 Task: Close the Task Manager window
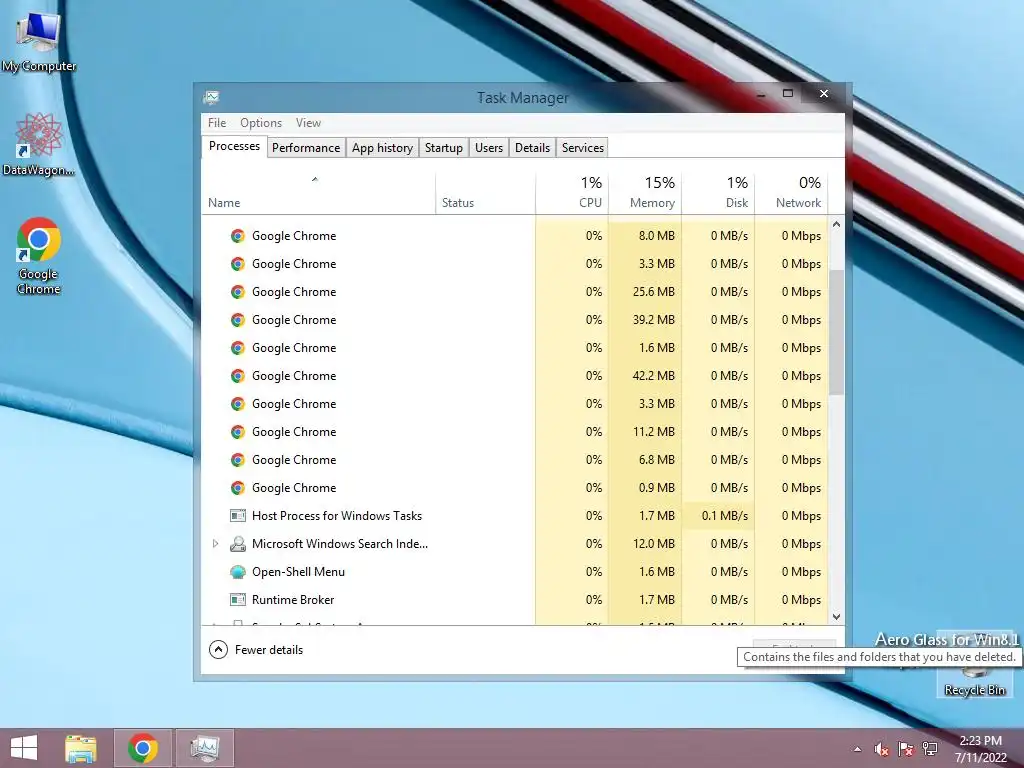click(824, 93)
